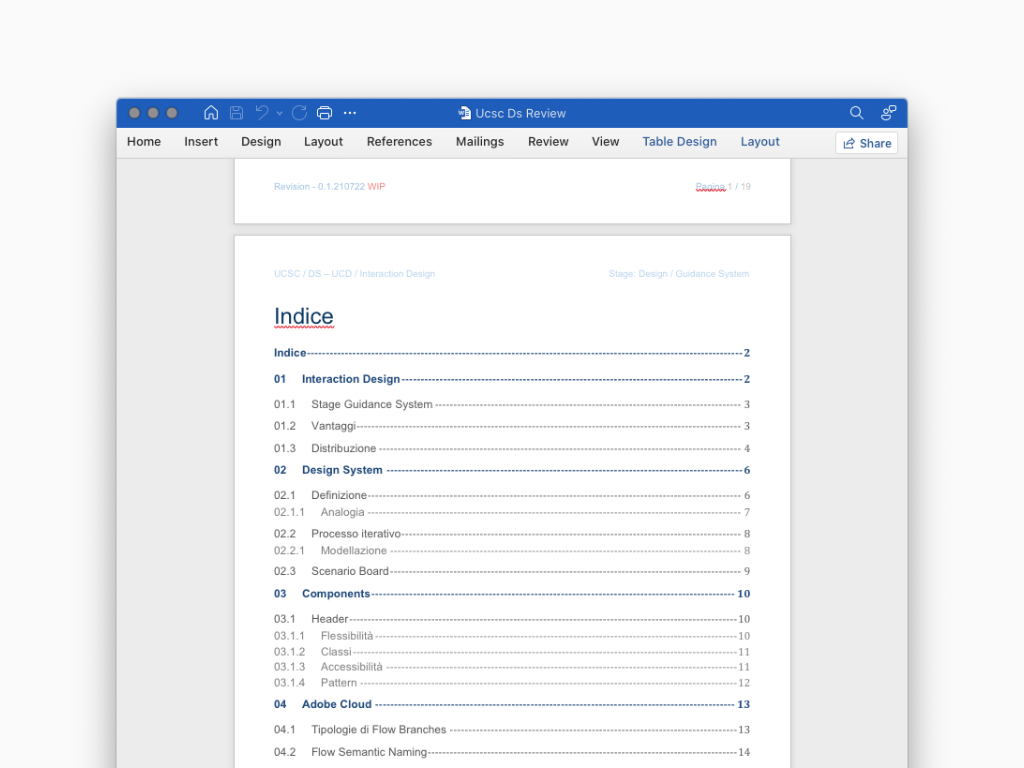
Task: Click the Print icon
Action: click(325, 113)
